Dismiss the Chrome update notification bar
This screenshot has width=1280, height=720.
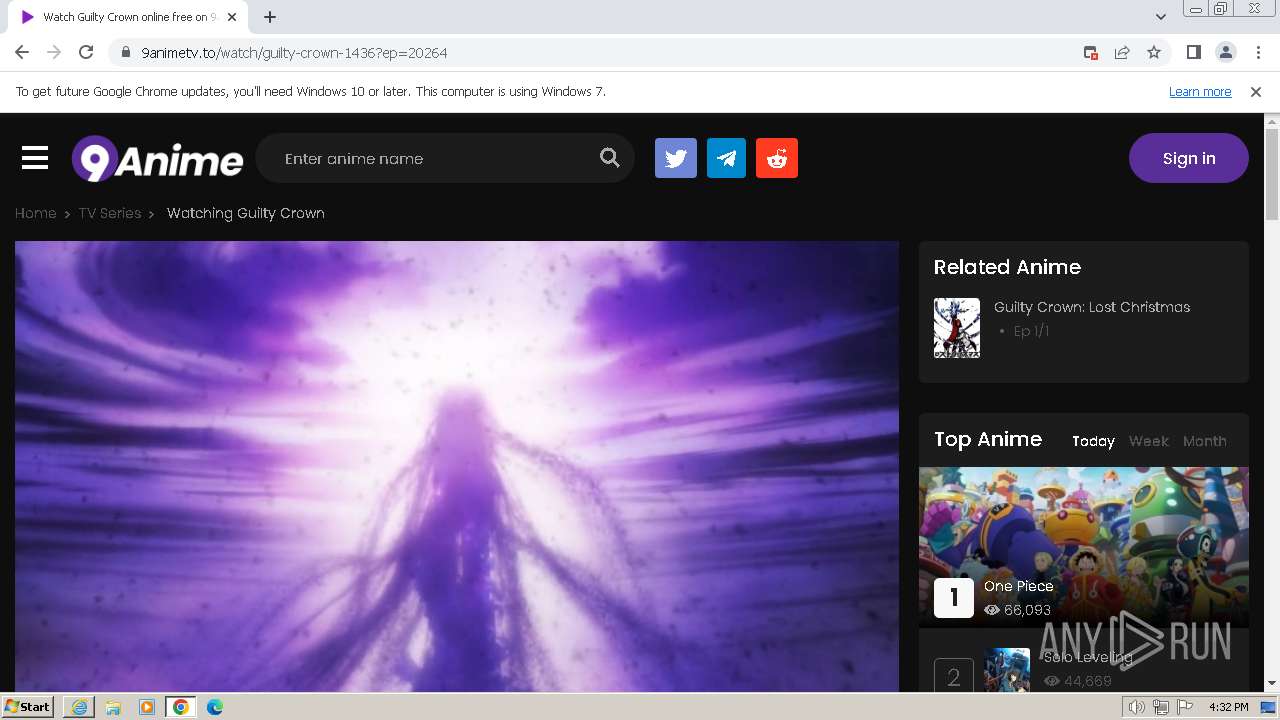point(1256,91)
